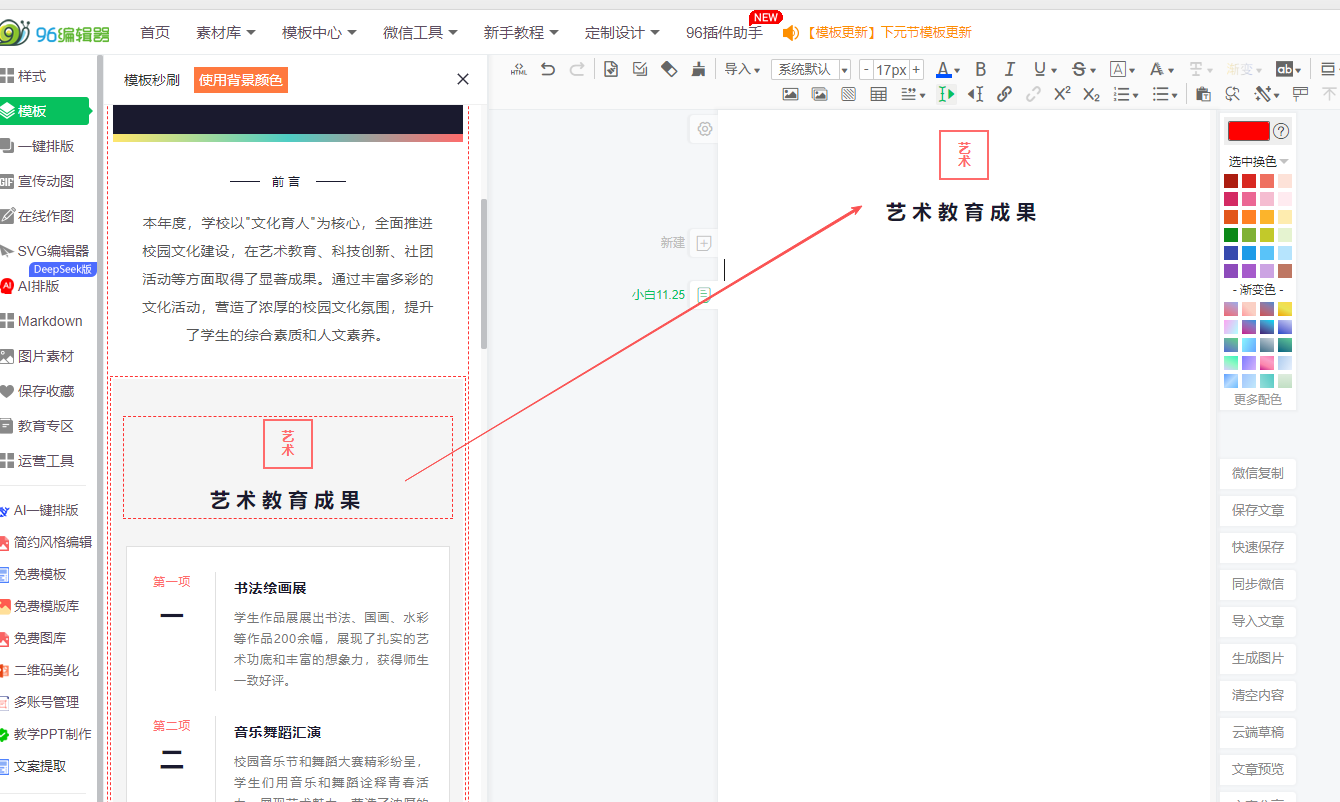Insert a table into the article
Image resolution: width=1340 pixels, height=802 pixels.
click(878, 94)
